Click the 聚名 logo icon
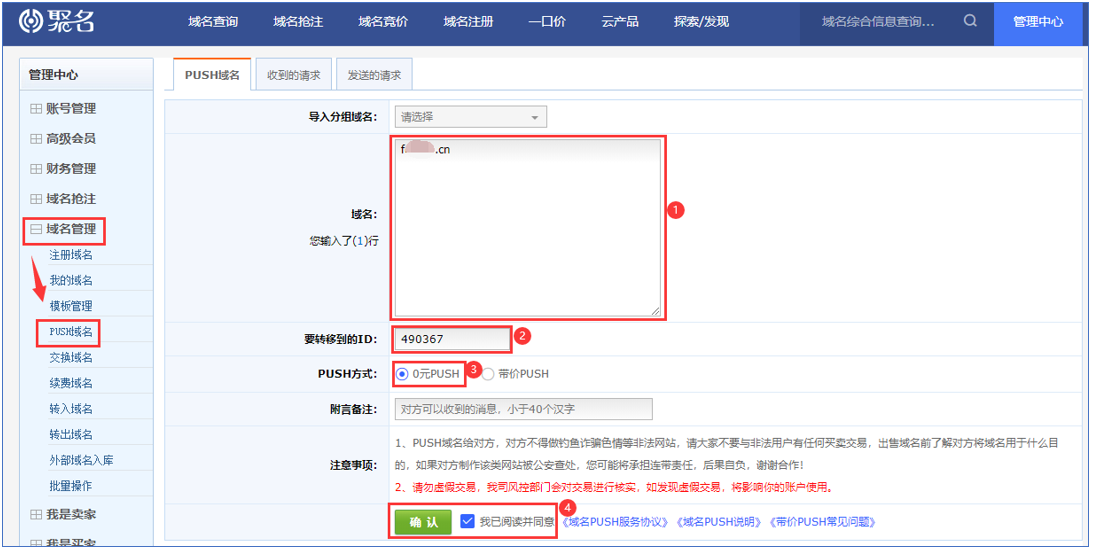Viewport: 1093px width, 549px height. 32,22
